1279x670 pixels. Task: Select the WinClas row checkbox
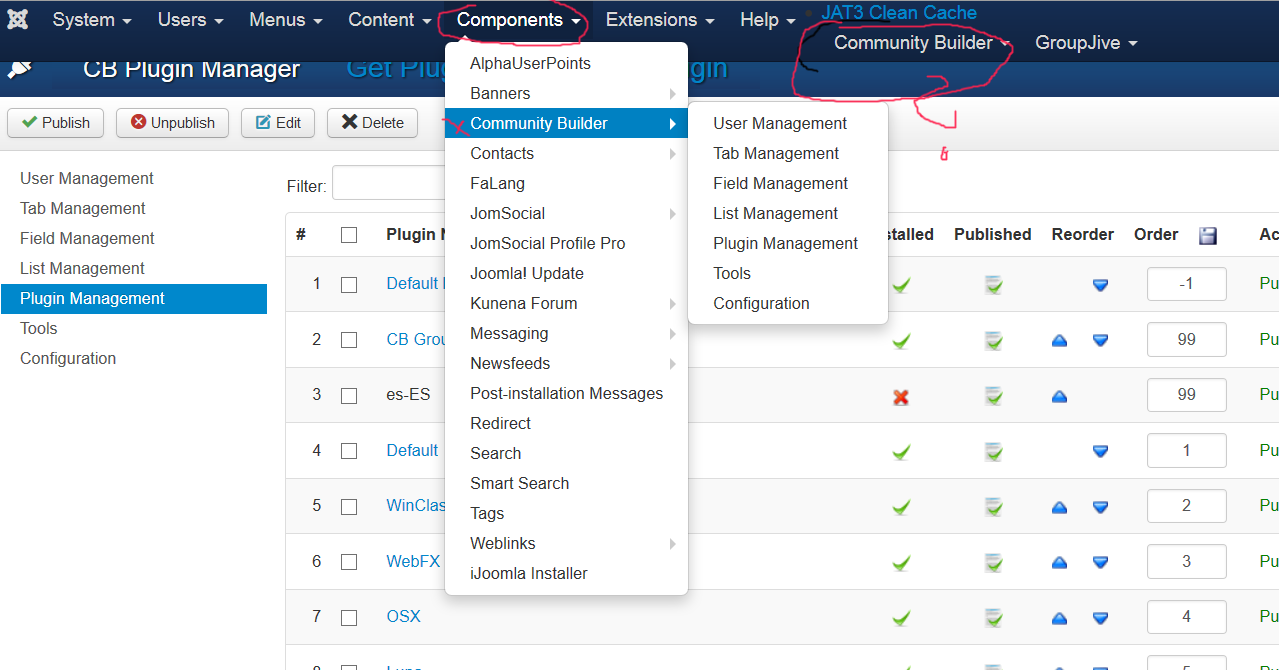coord(349,506)
